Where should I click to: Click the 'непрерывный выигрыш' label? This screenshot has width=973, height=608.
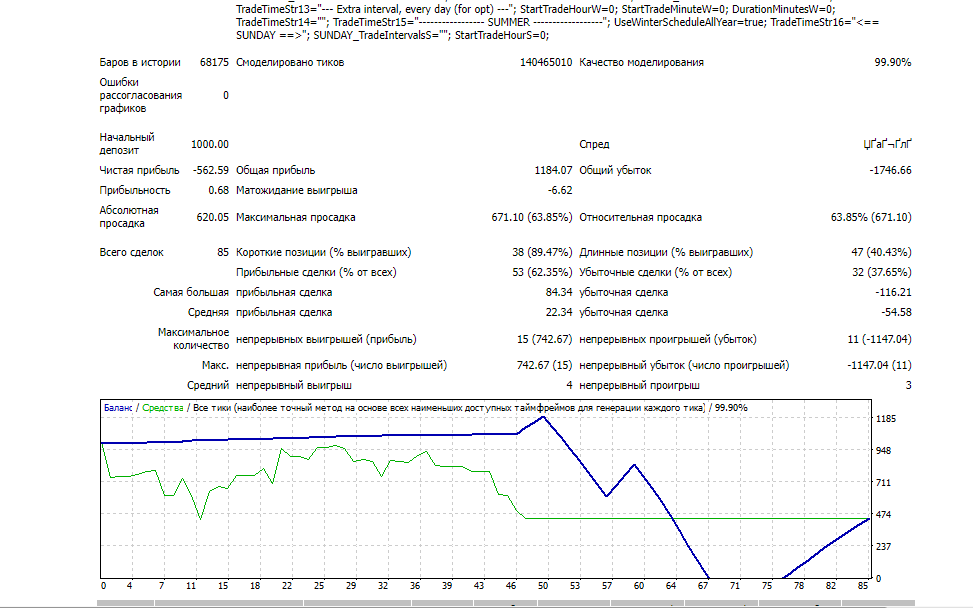[294, 385]
